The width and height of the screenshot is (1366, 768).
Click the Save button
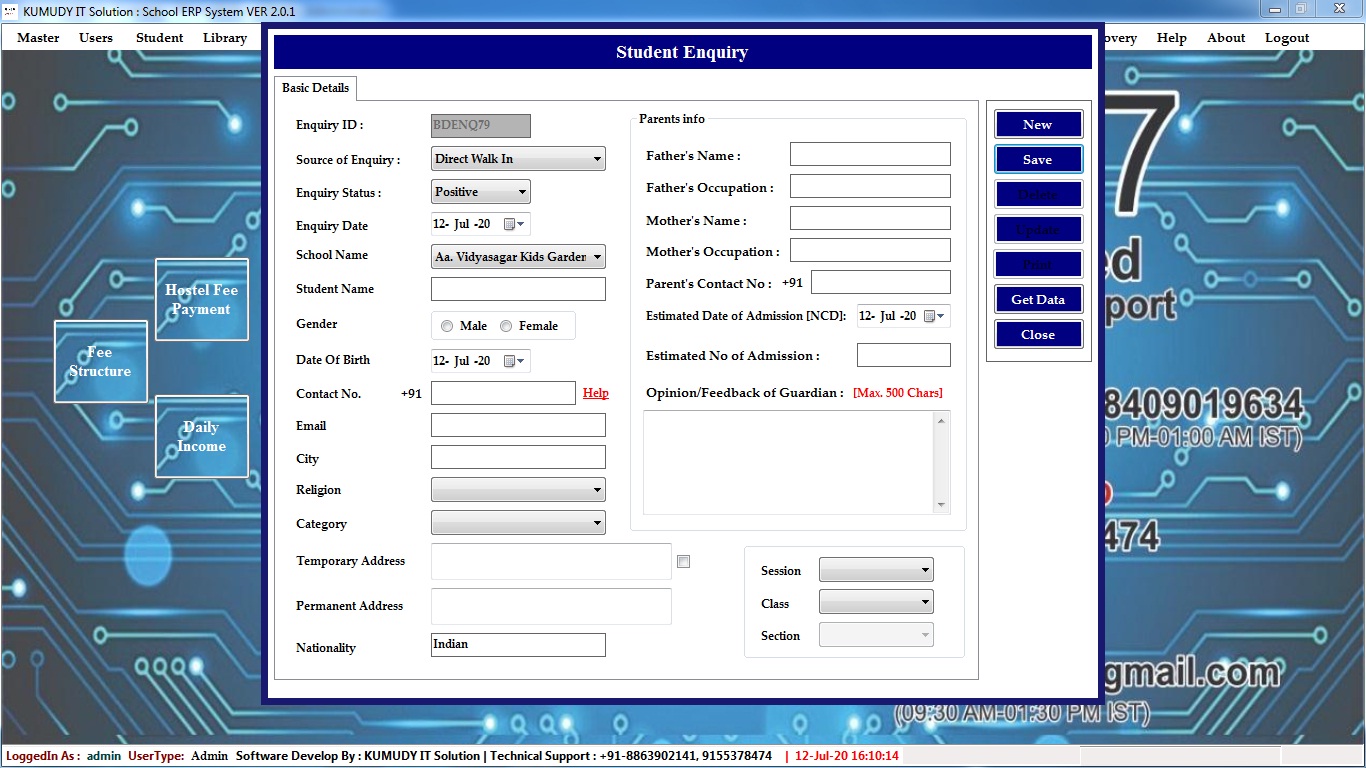pyautogui.click(x=1038, y=160)
